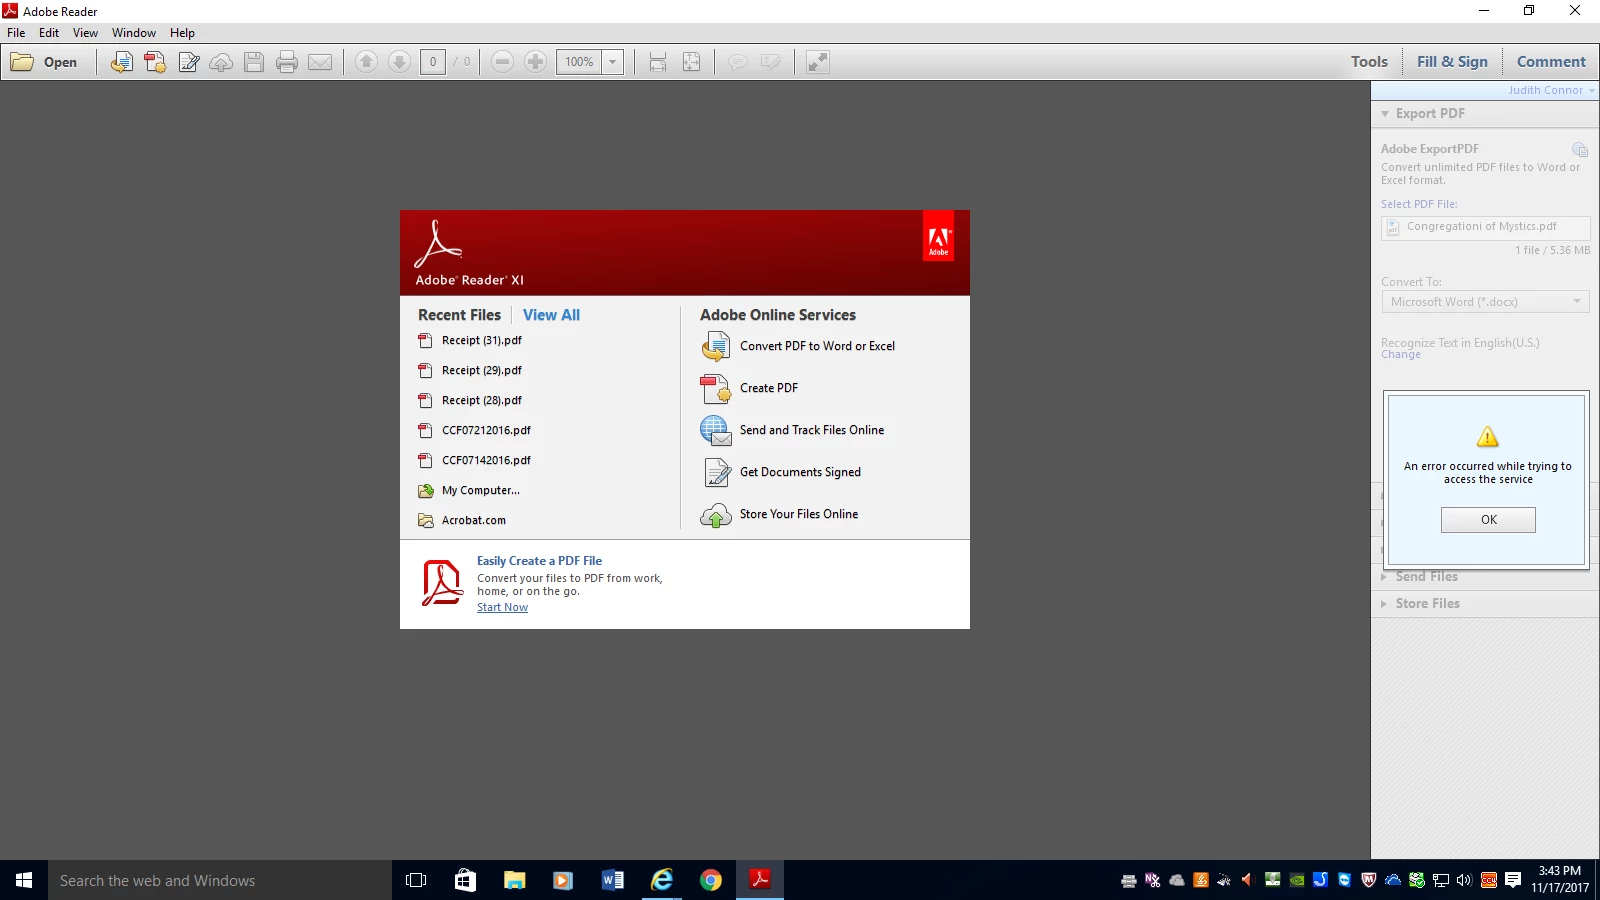This screenshot has height=900, width=1600.
Task: Click the Open folder button in toolbar
Action: tap(45, 62)
